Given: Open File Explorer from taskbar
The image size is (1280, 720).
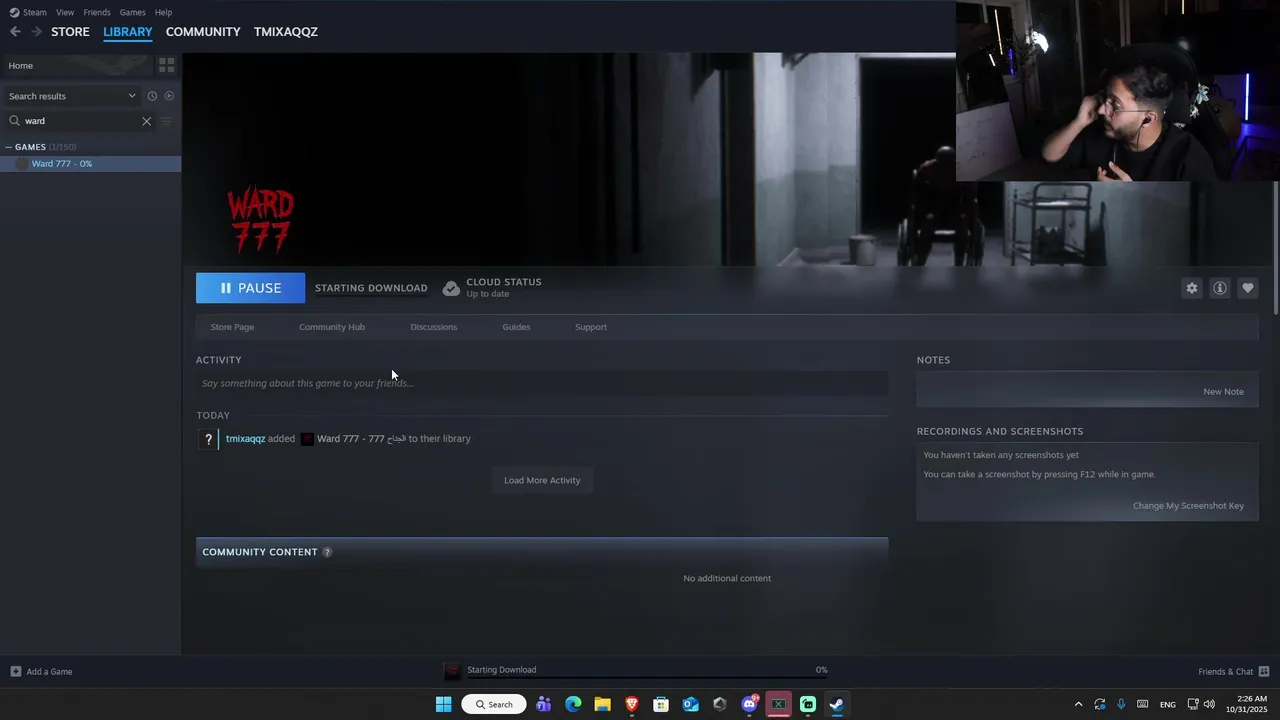Looking at the screenshot, I should pos(602,704).
